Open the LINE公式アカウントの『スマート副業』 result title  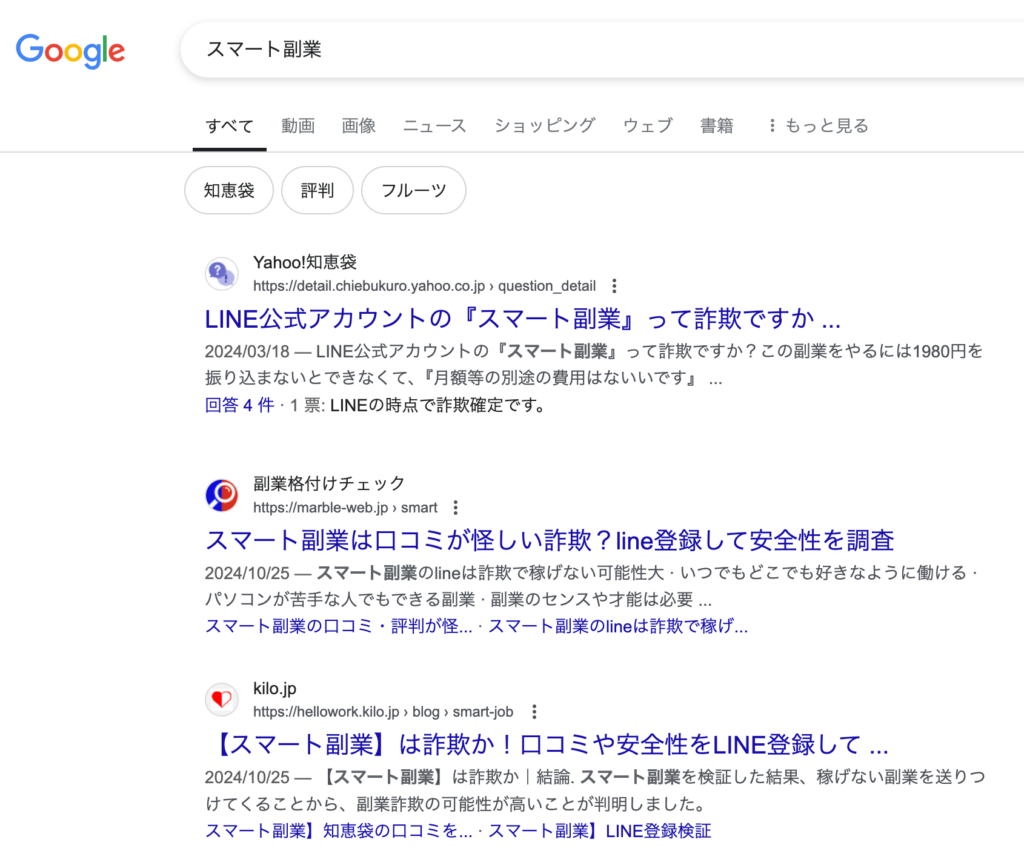[x=522, y=319]
